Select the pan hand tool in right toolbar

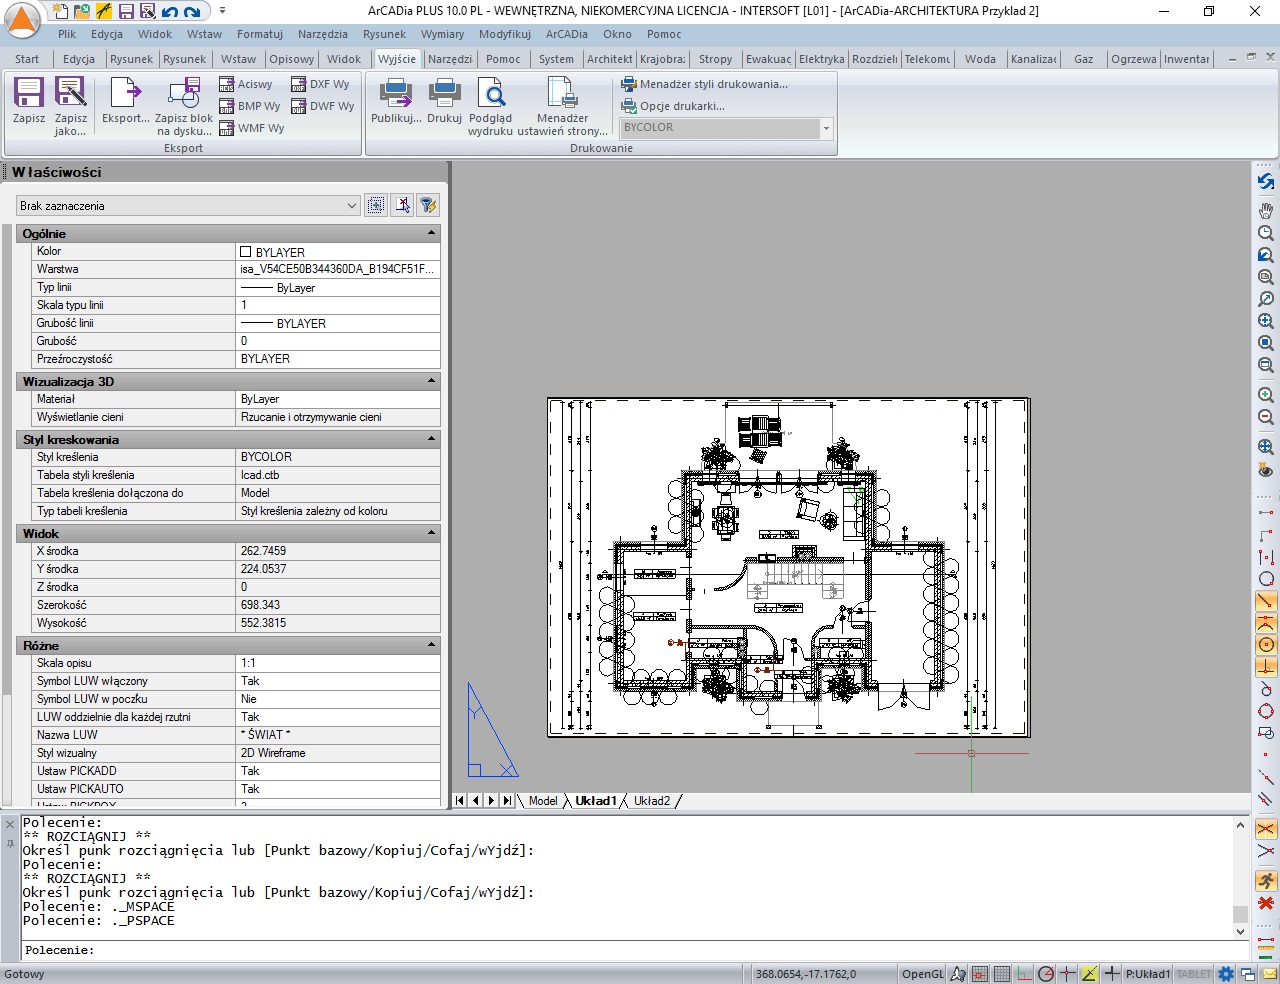pyautogui.click(x=1266, y=210)
